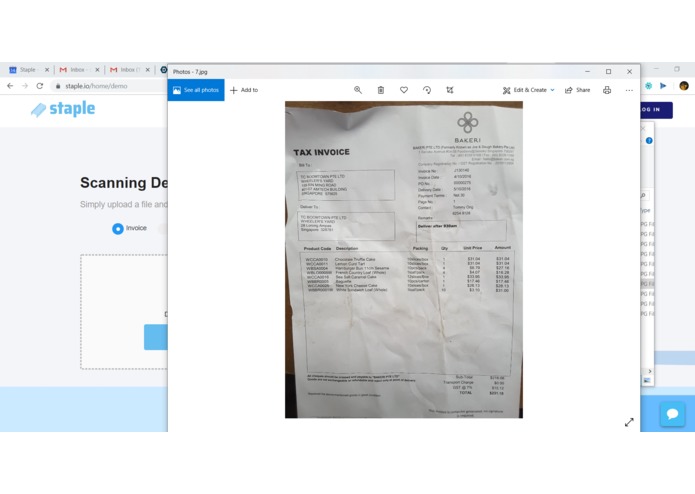Click the teal gear browser extension icon
This screenshot has height=494, width=695.
click(x=648, y=86)
